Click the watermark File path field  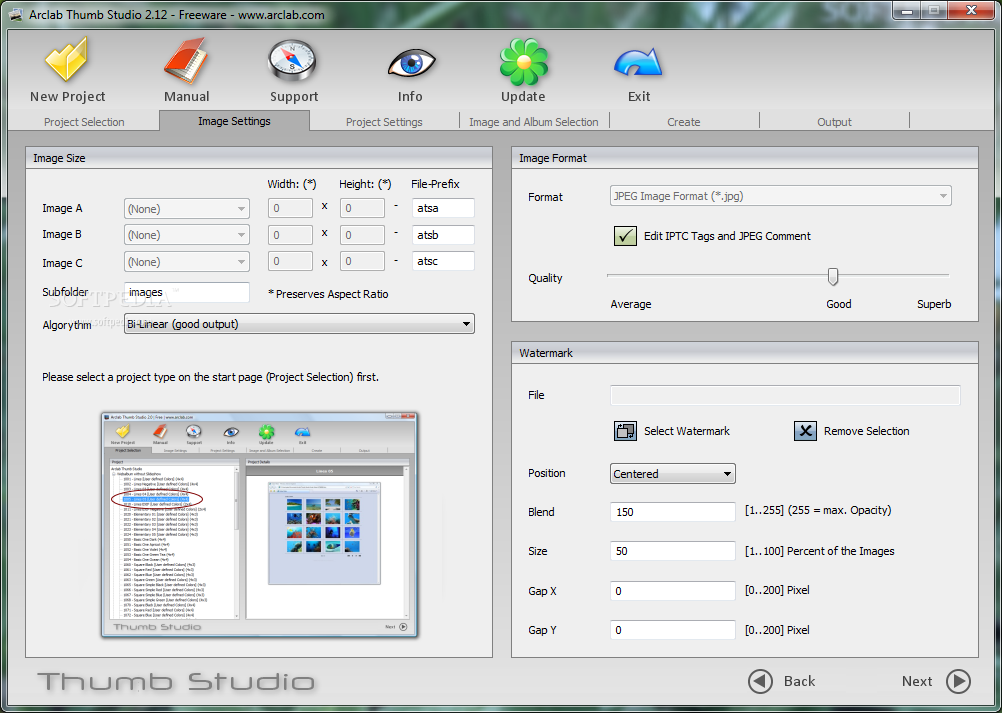785,395
